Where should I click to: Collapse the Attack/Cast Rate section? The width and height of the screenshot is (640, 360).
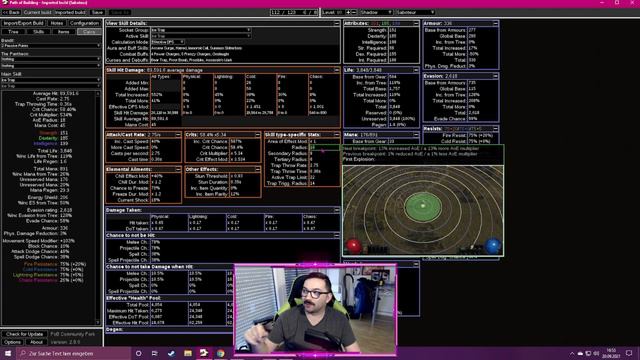click(x=178, y=134)
